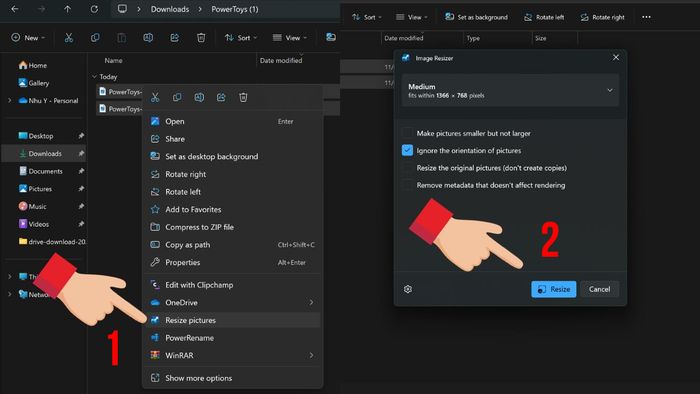Close the Image Resizer dialog
This screenshot has width=700, height=394.
[616, 58]
